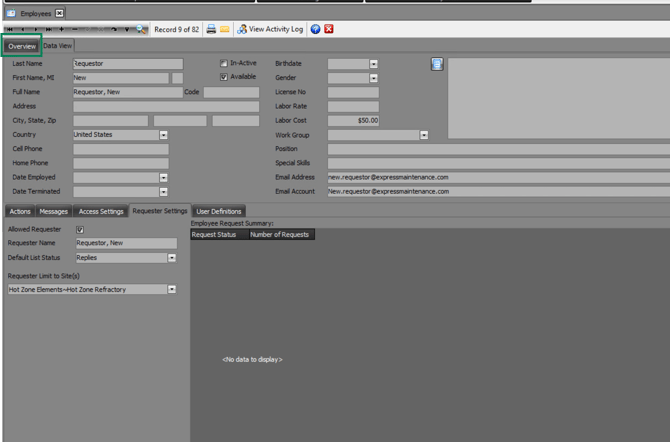Click into the Last Name field

pyautogui.click(x=127, y=64)
